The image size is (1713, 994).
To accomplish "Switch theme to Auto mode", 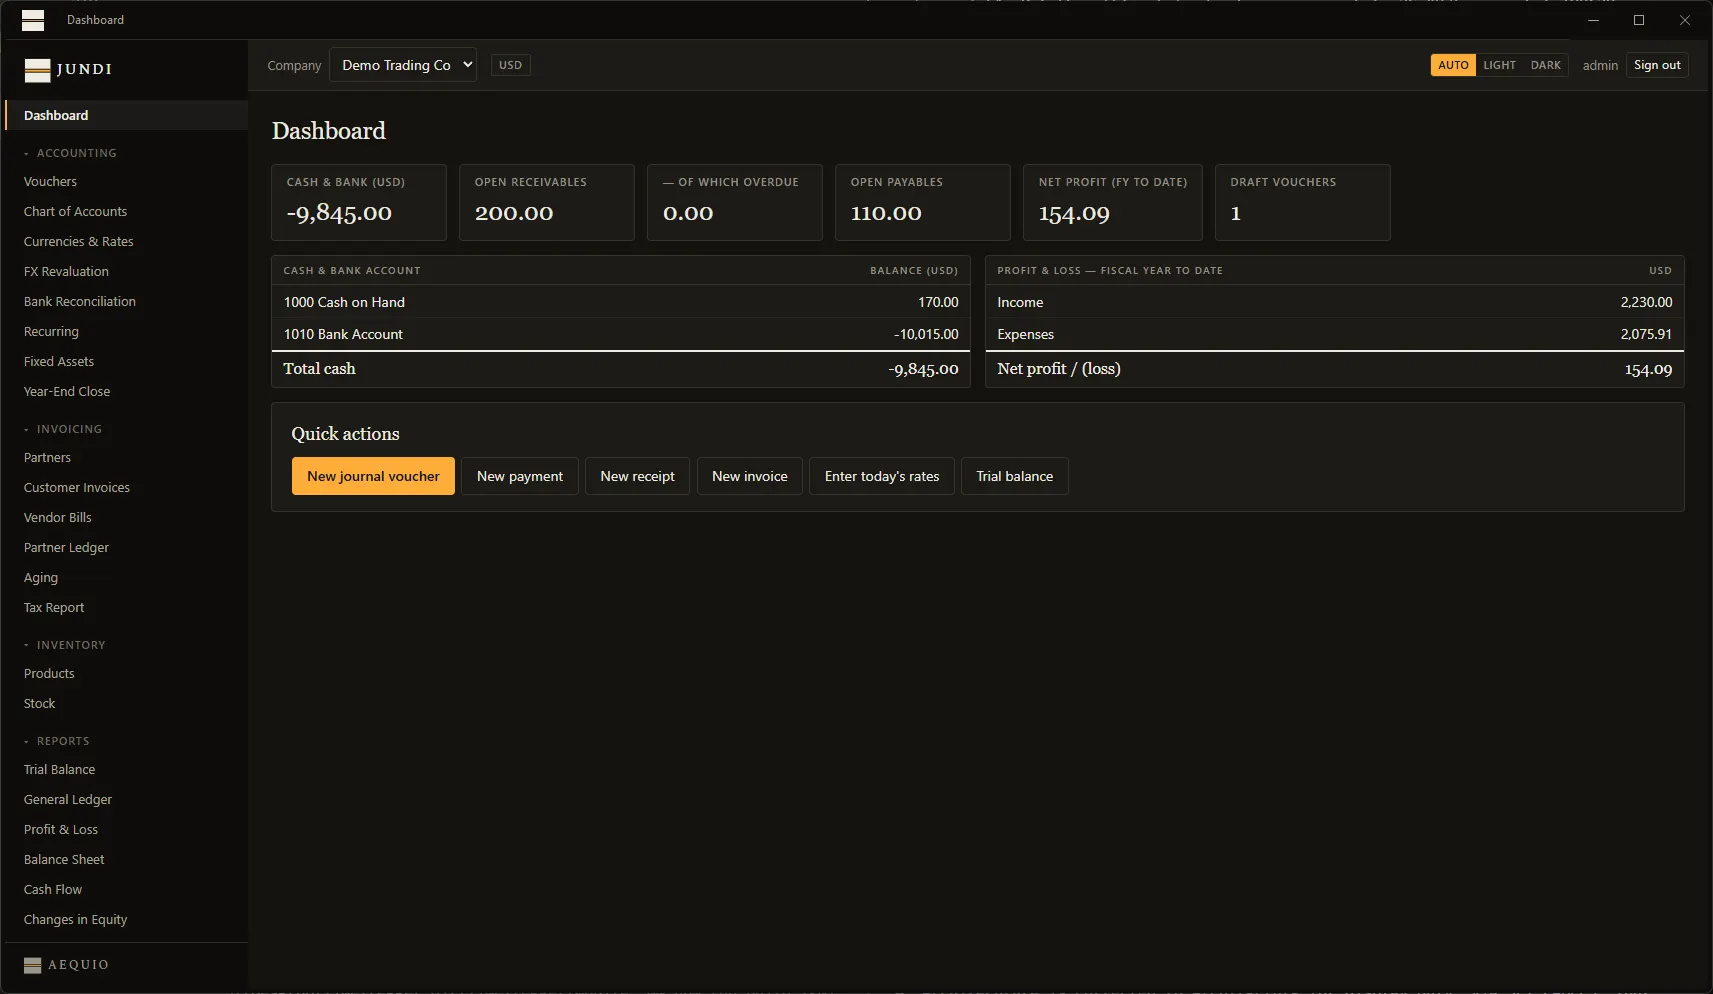I will (x=1453, y=65).
